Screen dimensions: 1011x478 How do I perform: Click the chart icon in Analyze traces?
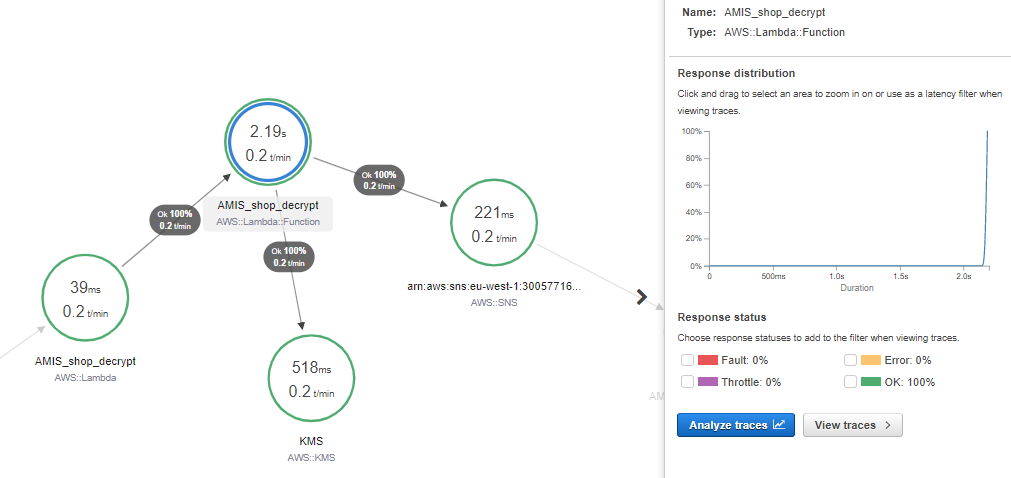pyautogui.click(x=778, y=426)
